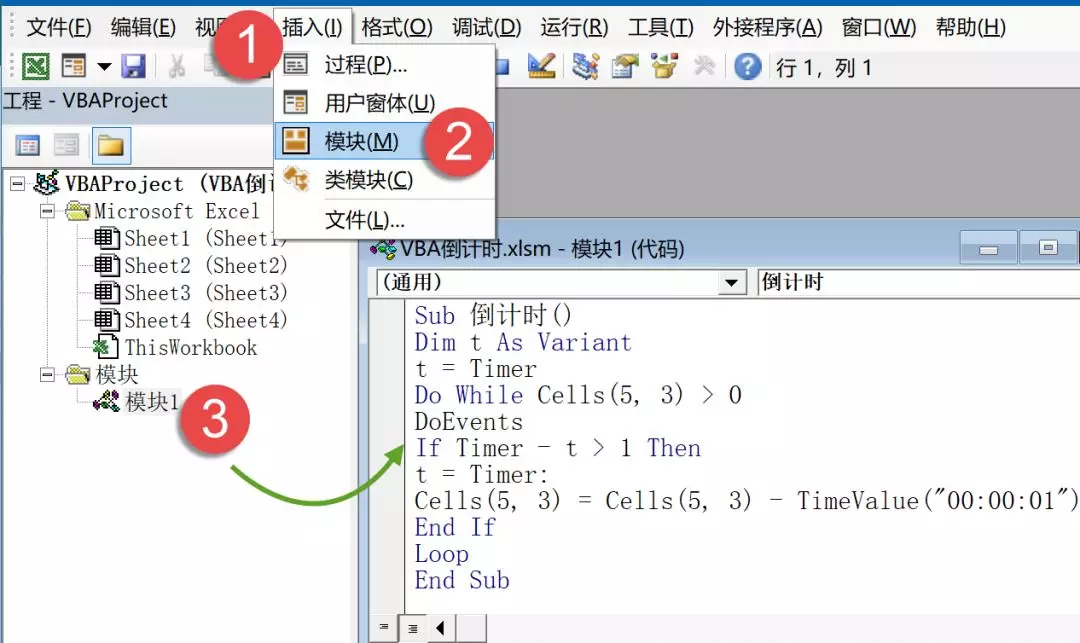Select ThisWorkbook in the project tree
Viewport: 1080px width, 643px height.
click(x=190, y=348)
